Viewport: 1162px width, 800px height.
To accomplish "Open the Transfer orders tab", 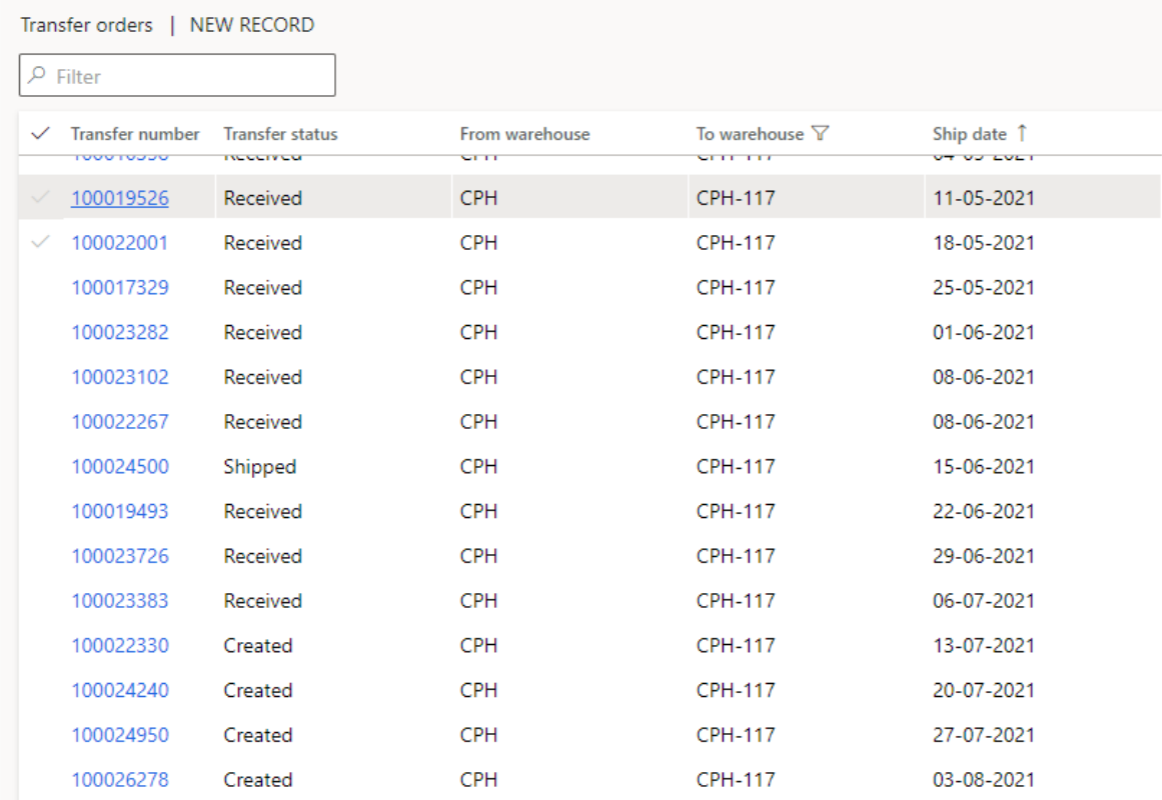I will 87,25.
